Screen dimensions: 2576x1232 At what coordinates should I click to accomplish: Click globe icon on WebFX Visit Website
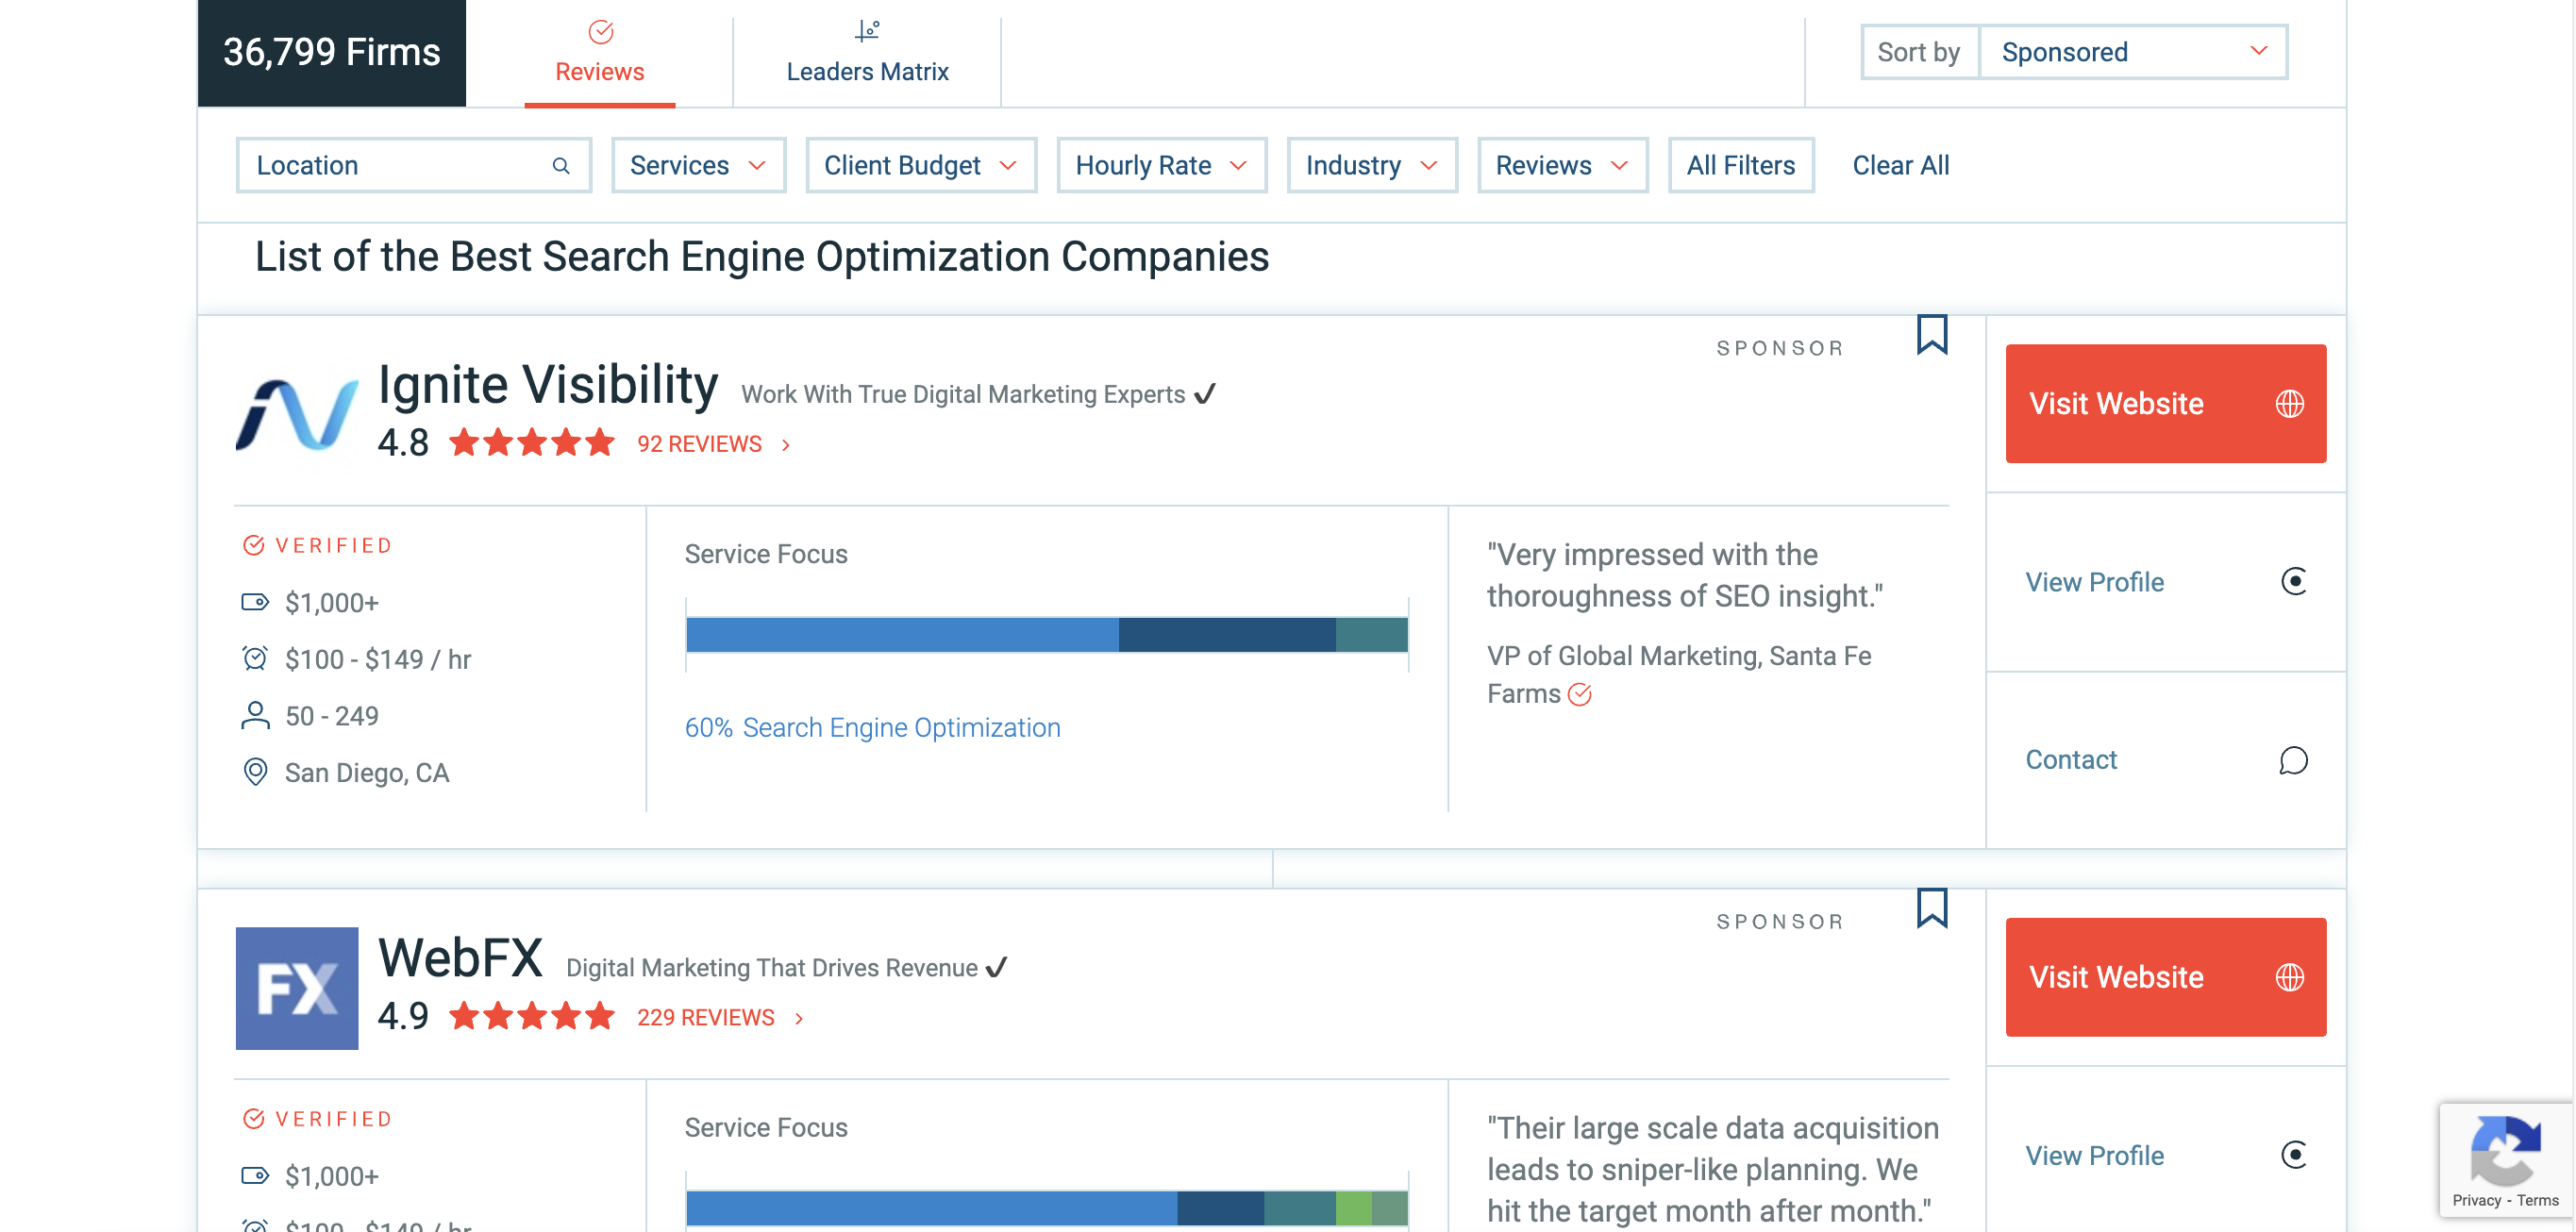coord(2289,977)
